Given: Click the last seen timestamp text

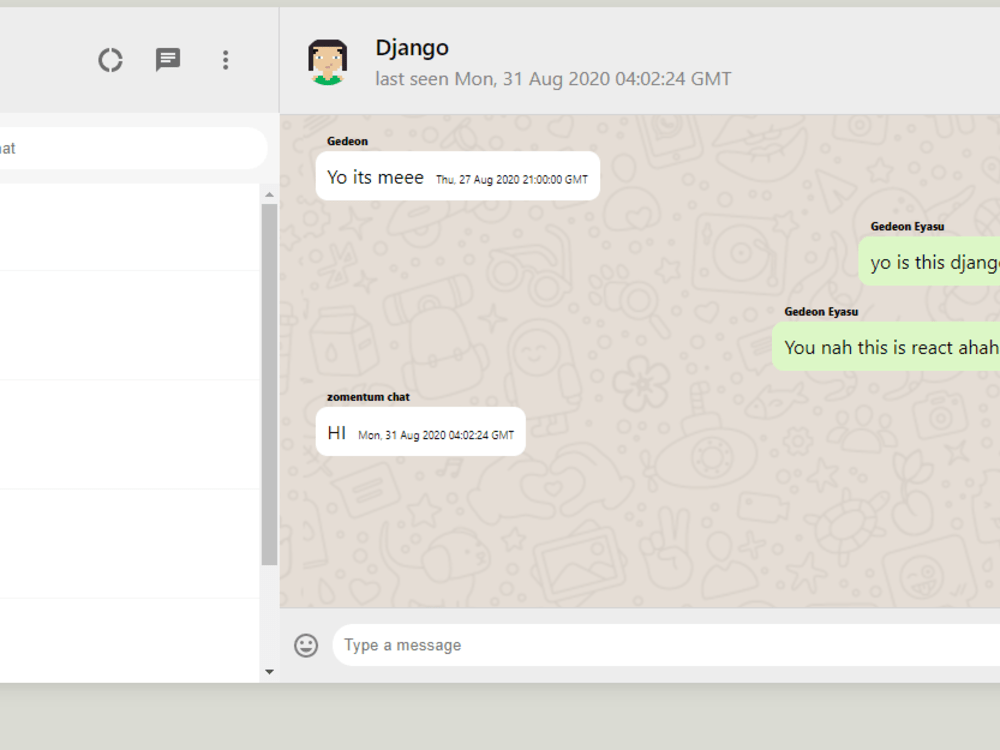Looking at the screenshot, I should 553,79.
